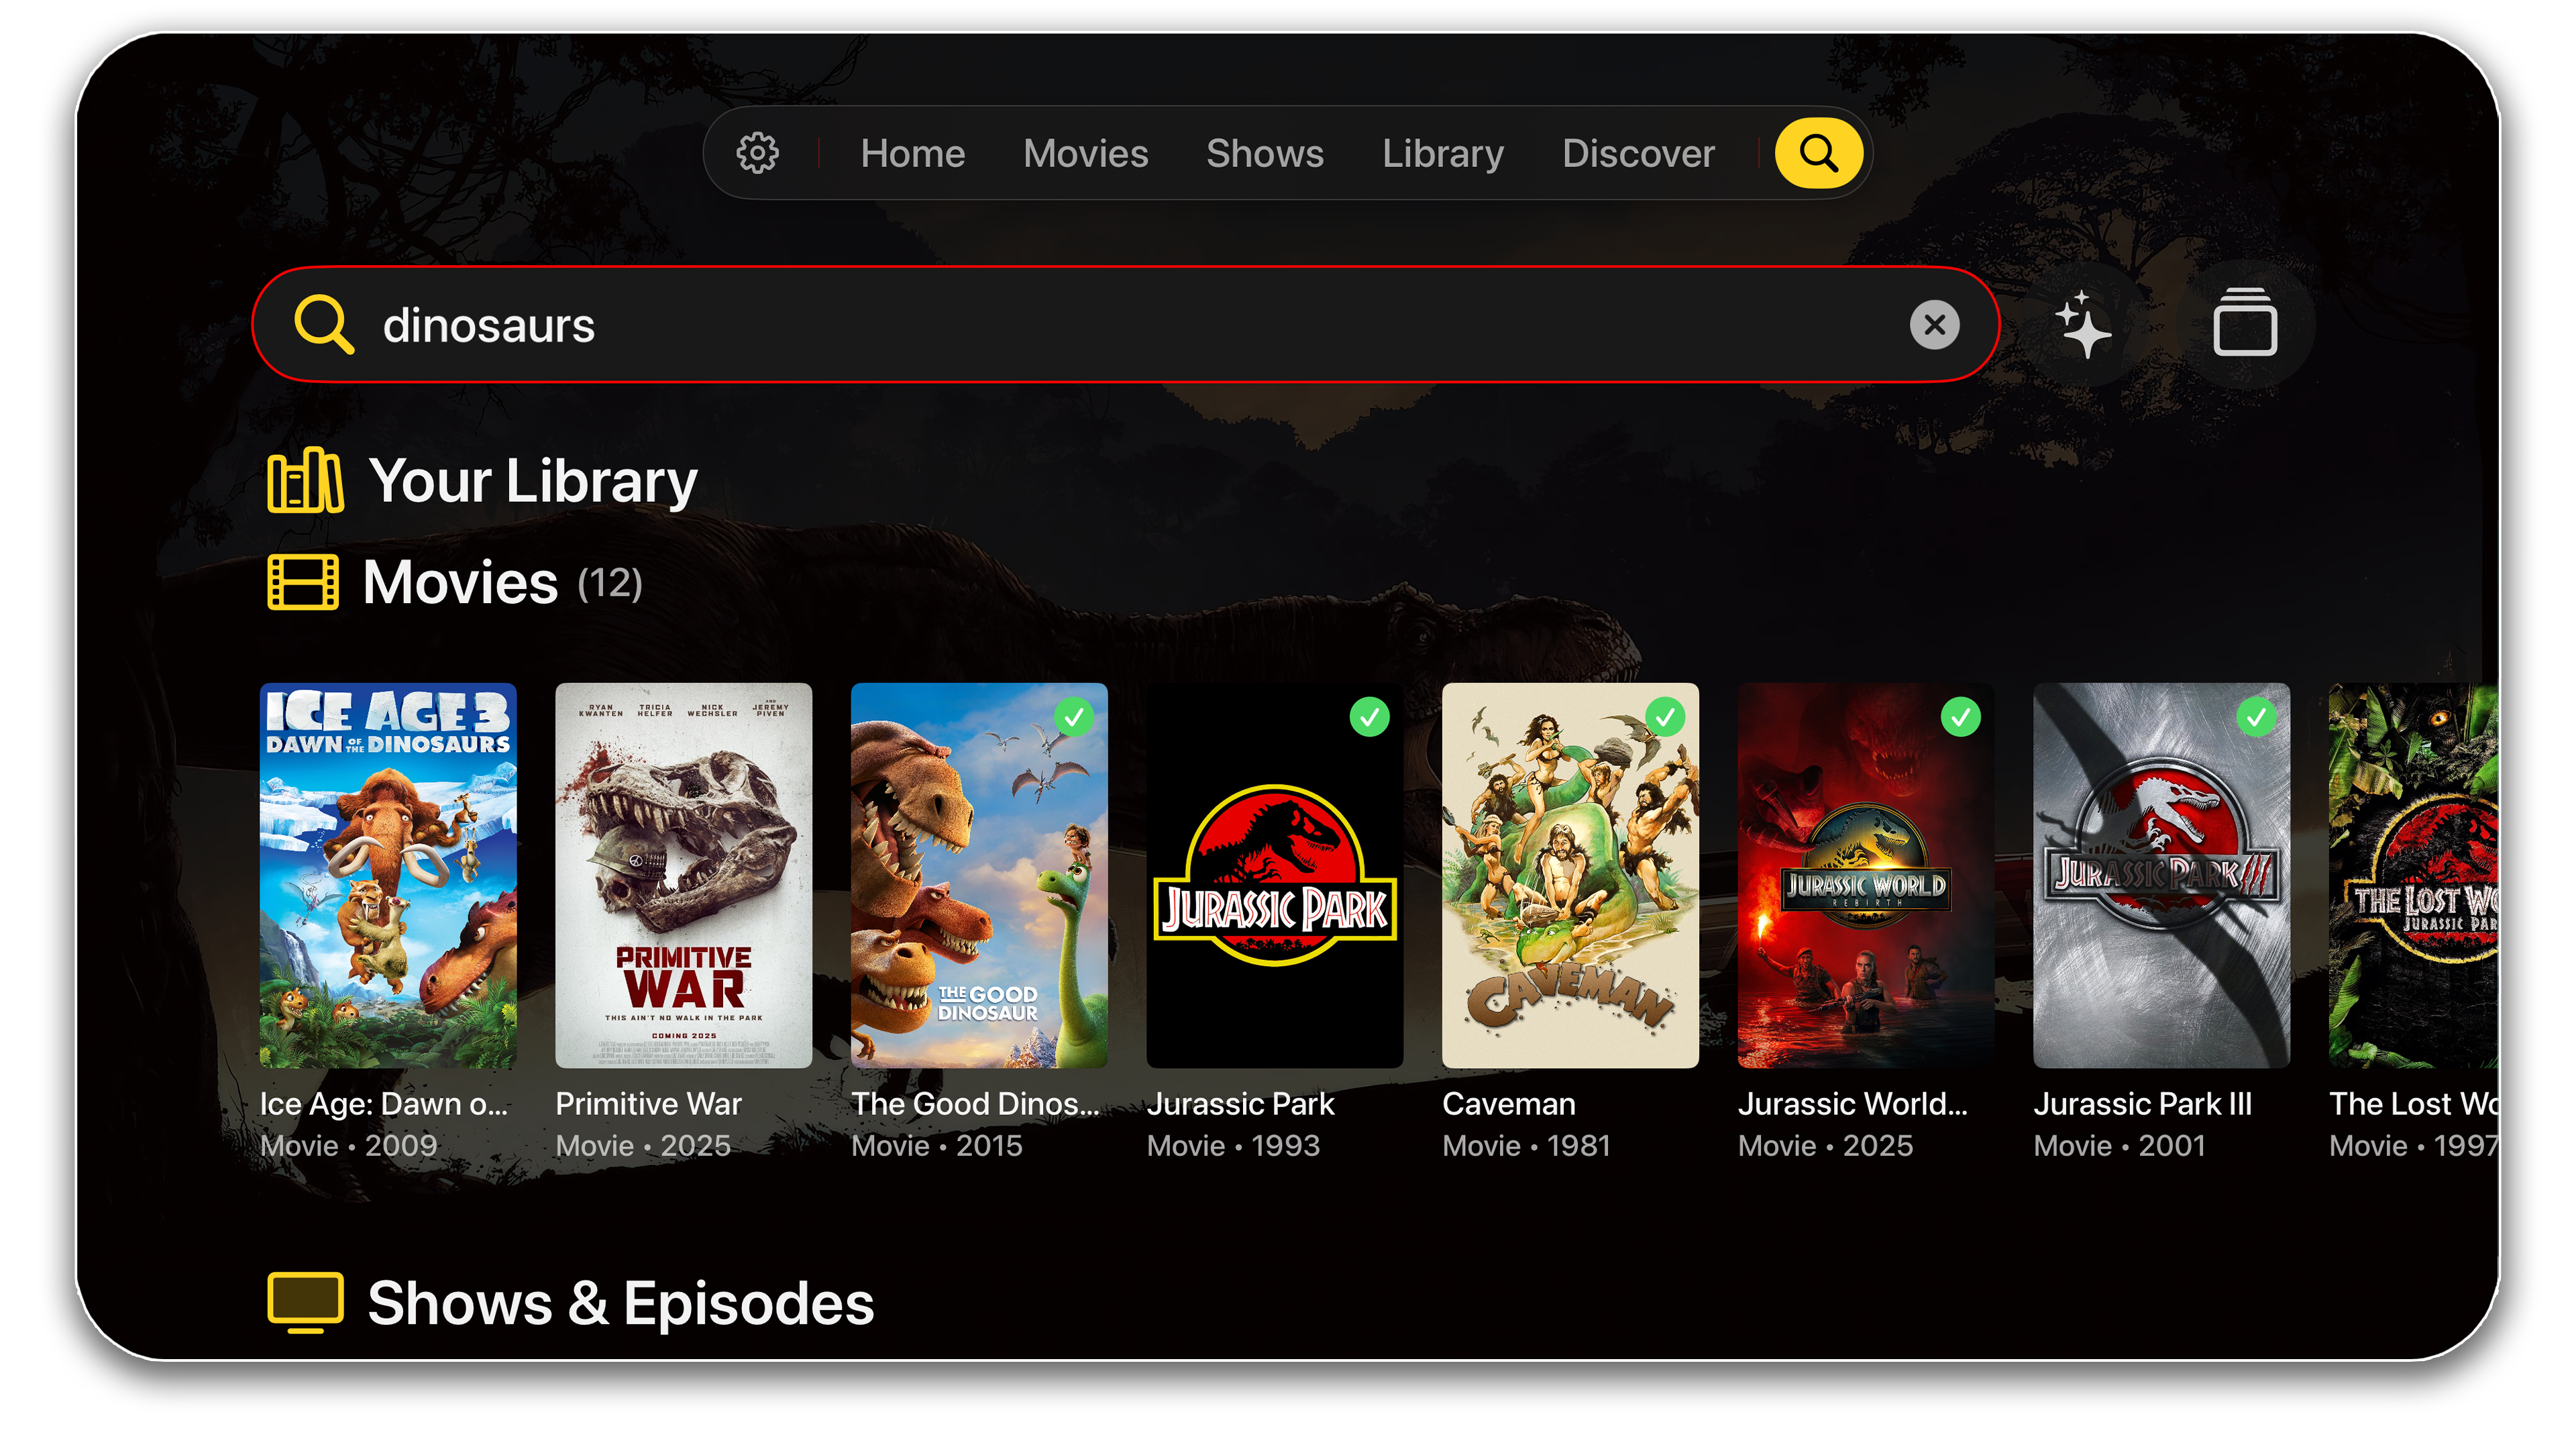Switch to the Discover tab
Screen dimensions: 2576x1449
1638,153
